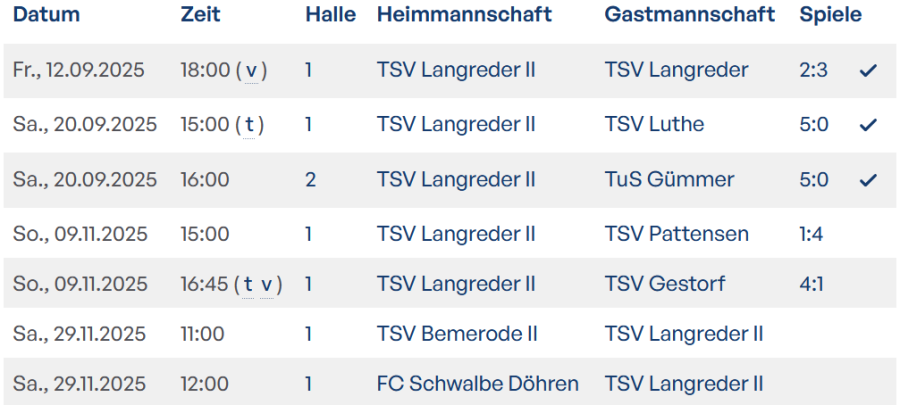
Task: Click the "v" marker beside 18:00
Action: pos(251,70)
